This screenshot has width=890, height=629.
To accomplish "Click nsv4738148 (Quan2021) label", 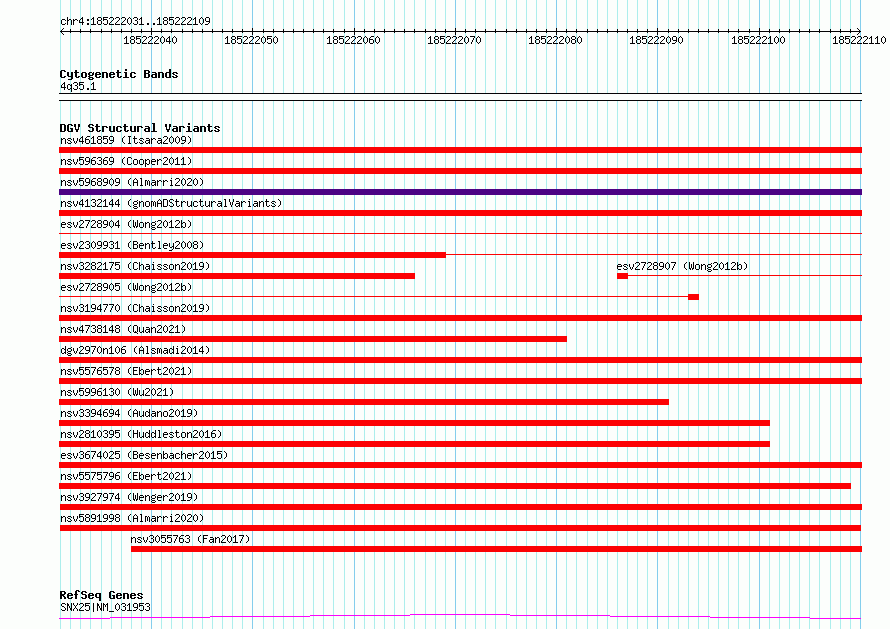I will point(123,329).
